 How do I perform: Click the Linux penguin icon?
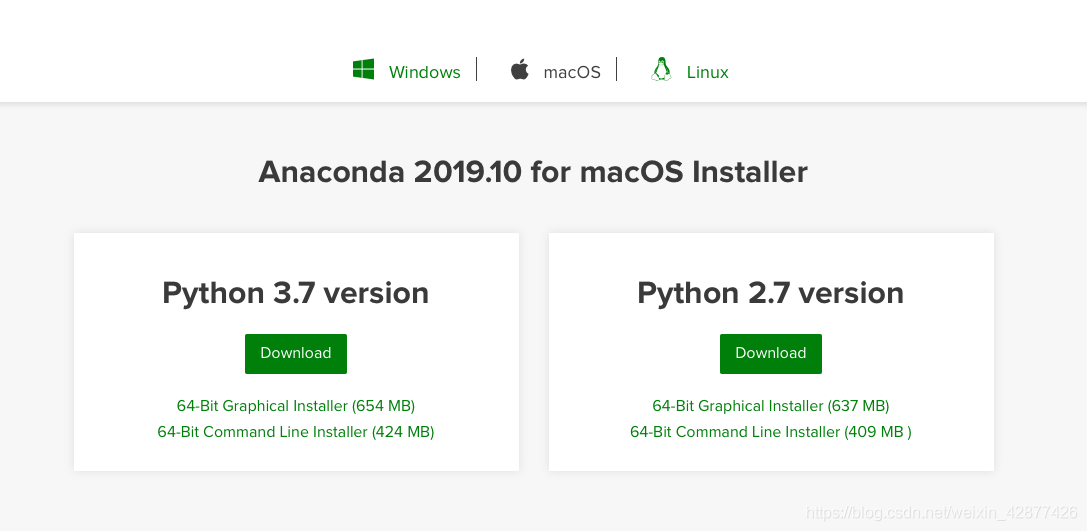point(661,70)
